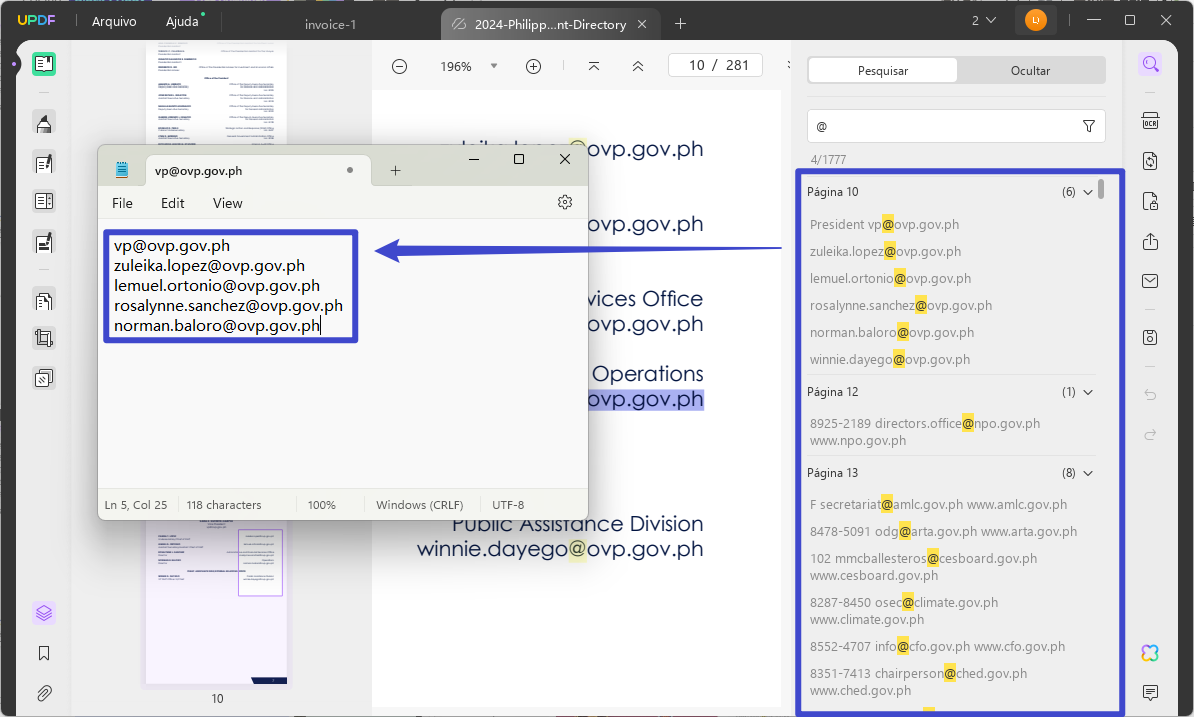Open the comments chat icon at bottom right
Image resolution: width=1194 pixels, height=717 pixels.
[1151, 692]
